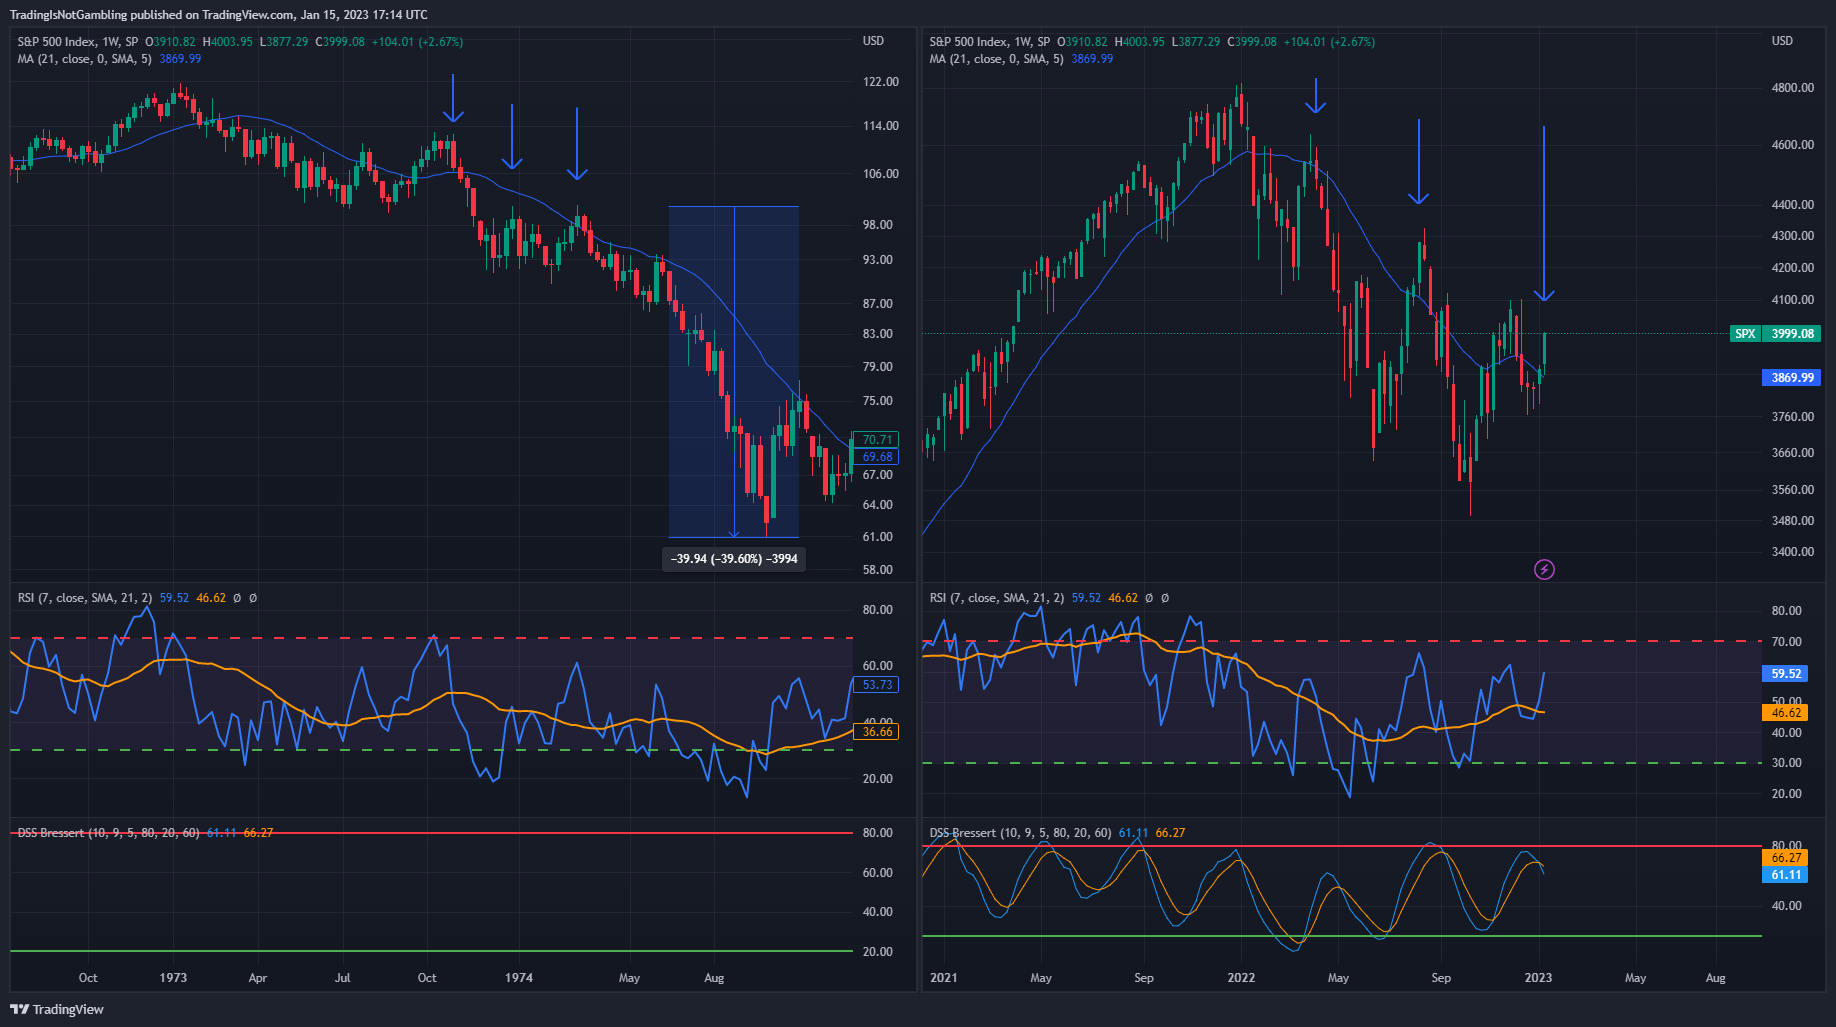Select the 61.11 DSS label on the right axis
The image size is (1836, 1027).
pos(1786,875)
